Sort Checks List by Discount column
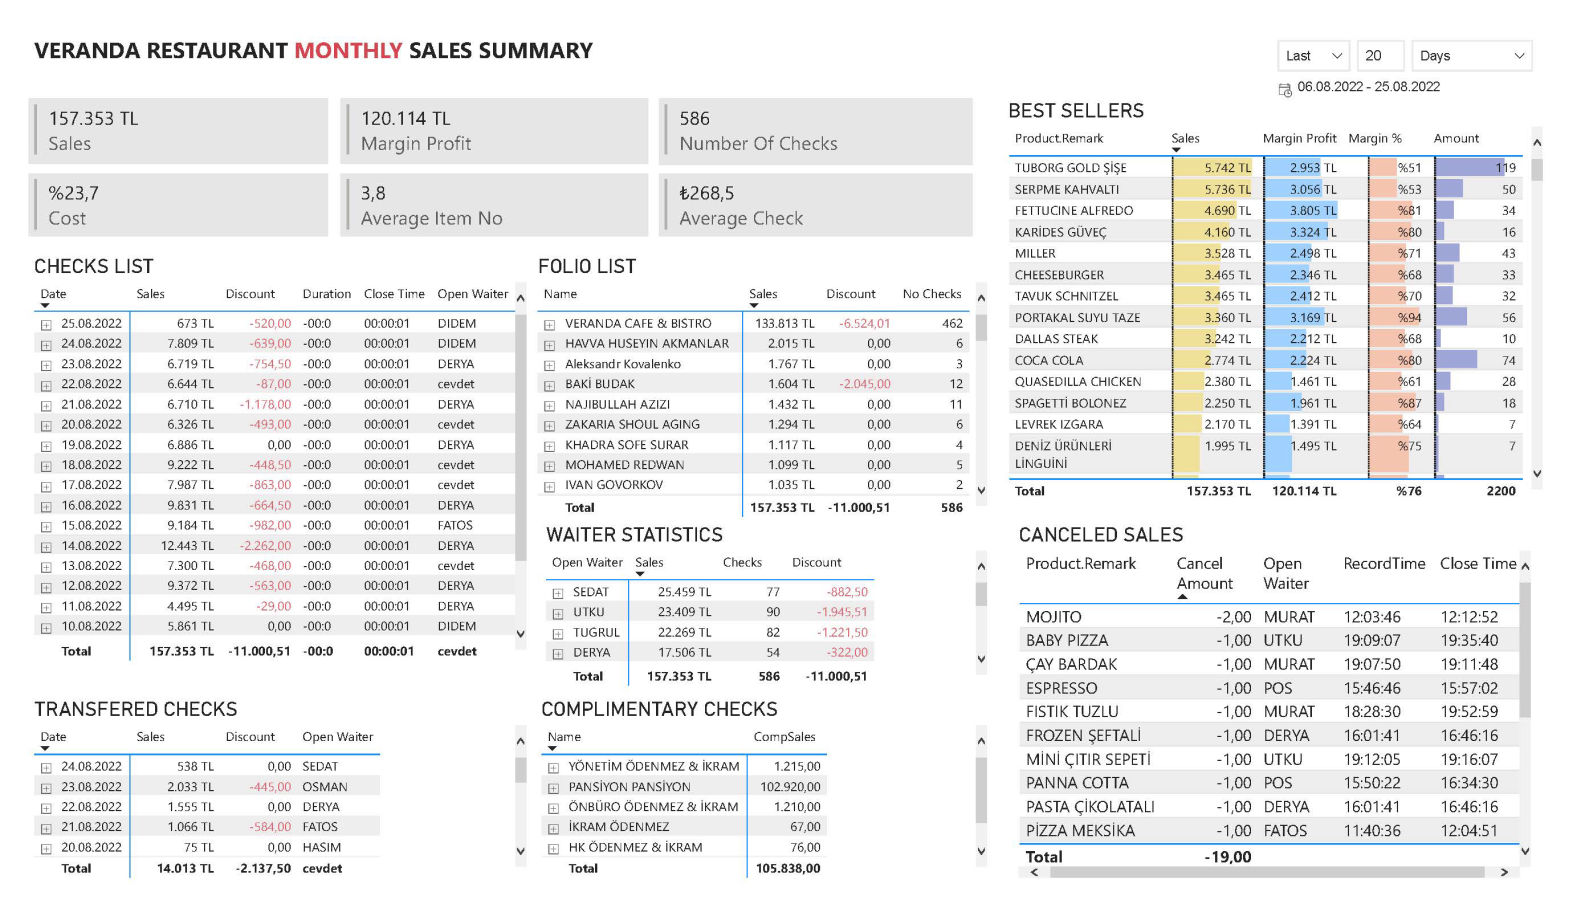 [250, 294]
